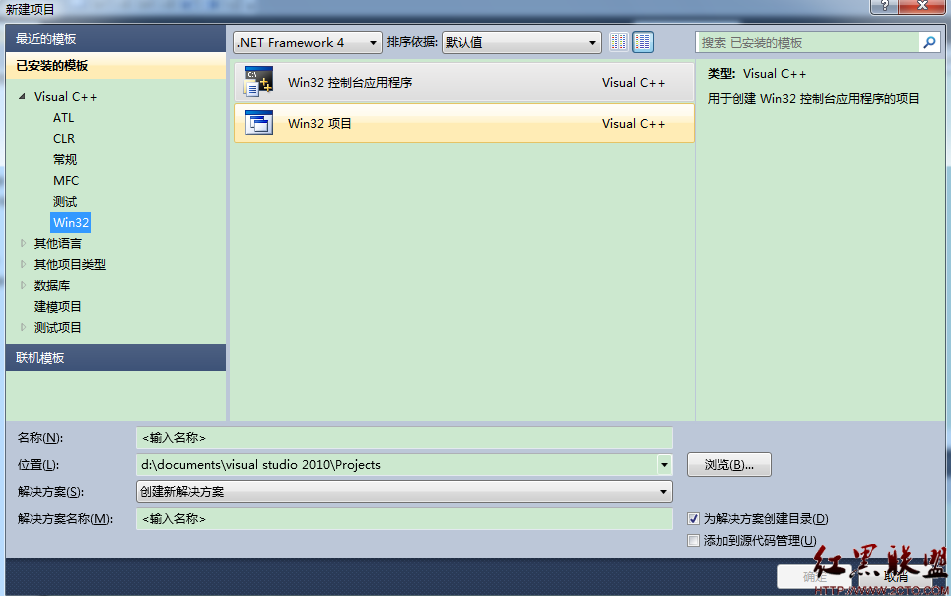Screen dimensions: 951x596
Task: Select CLR under Visual C++
Action: [x=64, y=139]
